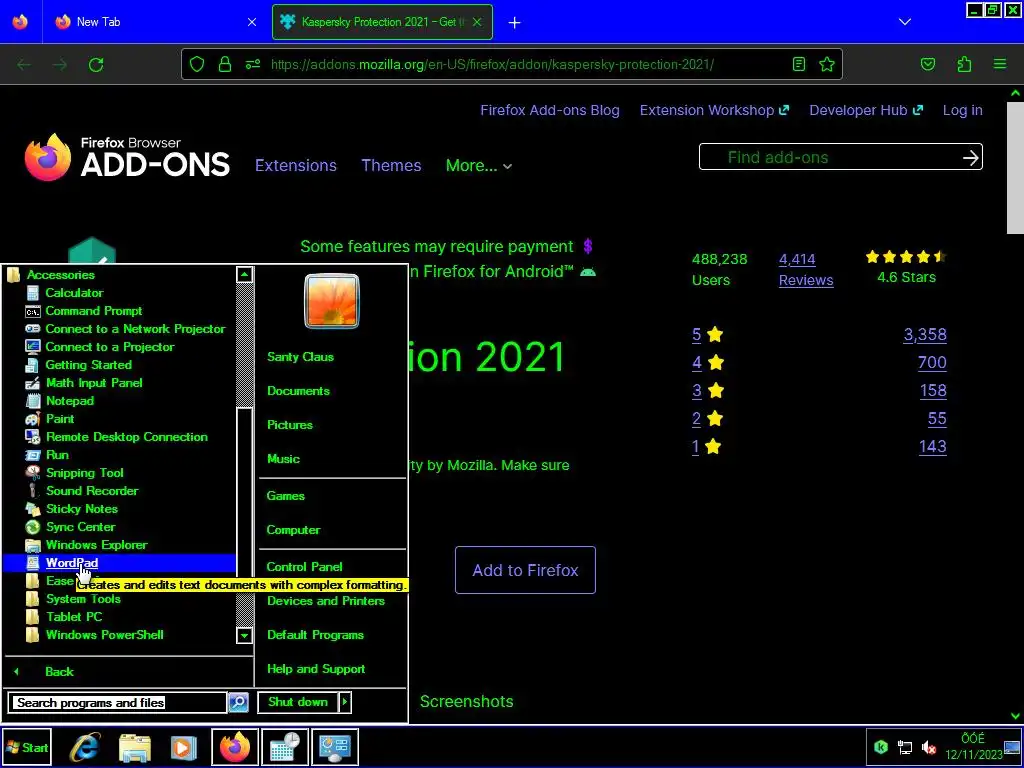
Task: Open Internet Explorer from the taskbar
Action: point(85,747)
